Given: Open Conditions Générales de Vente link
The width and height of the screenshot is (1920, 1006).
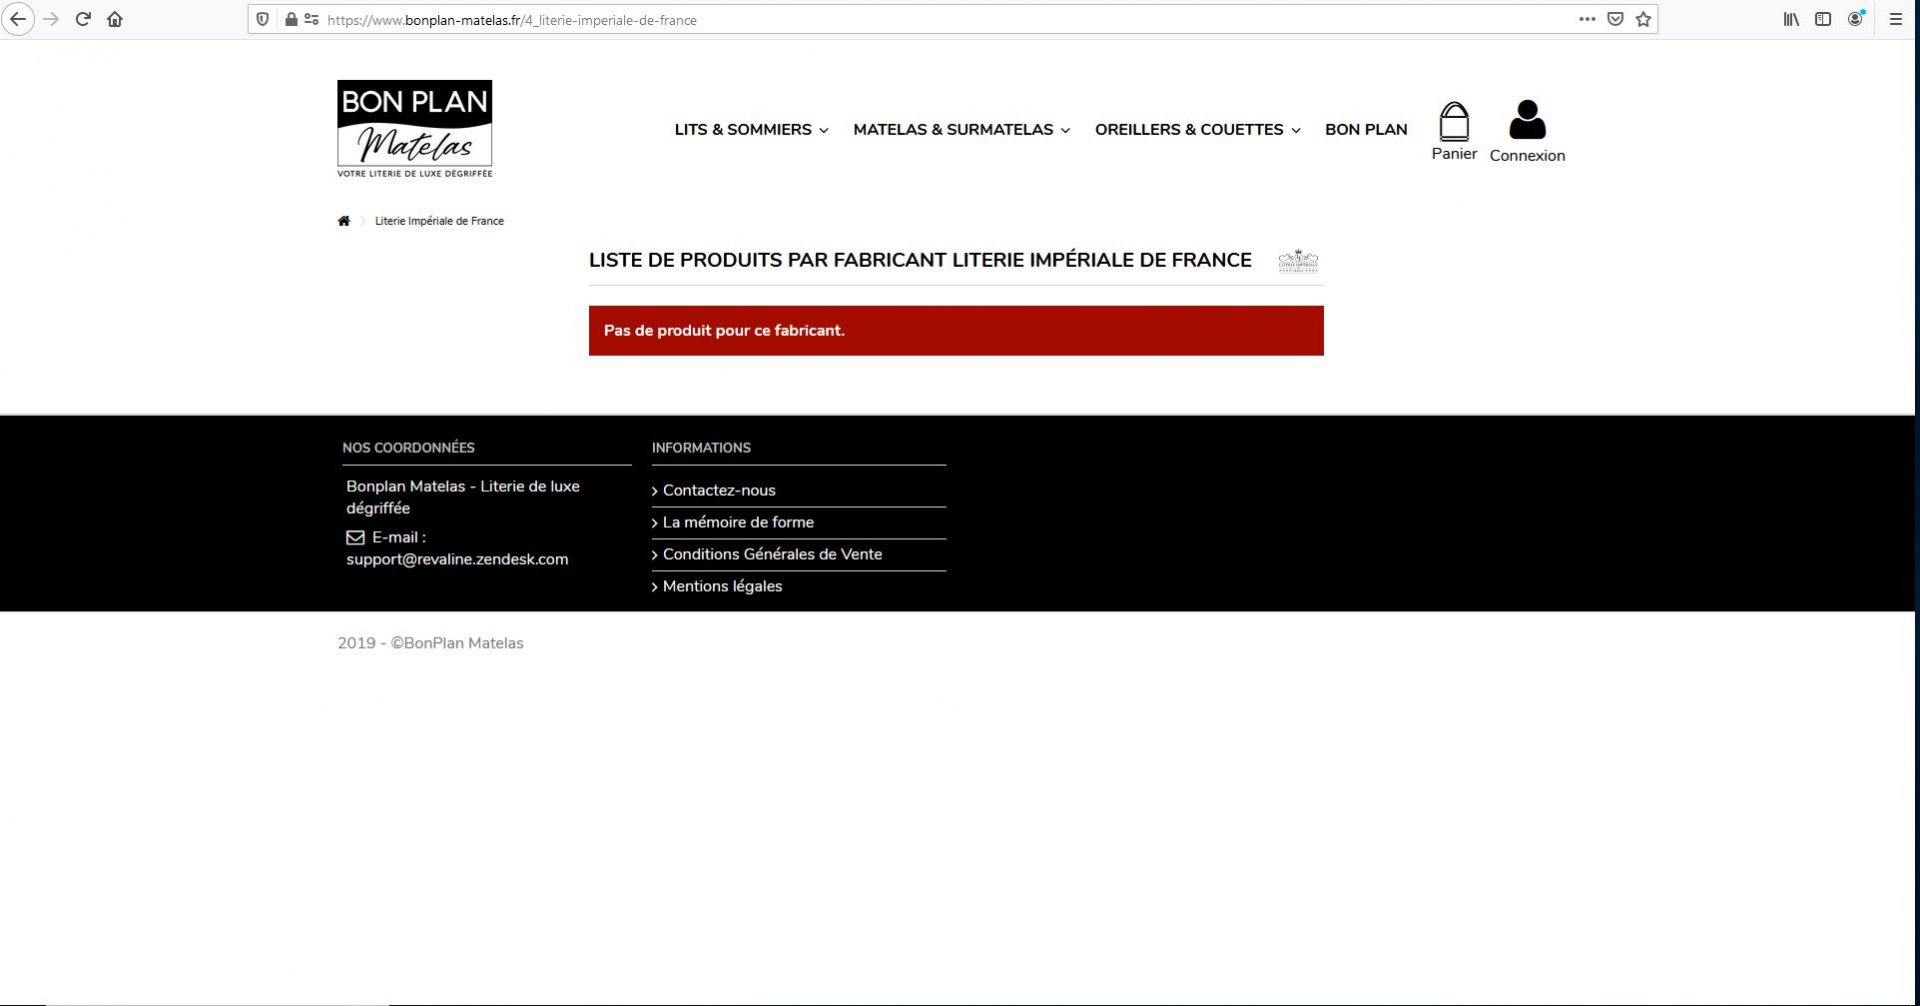Looking at the screenshot, I should (x=772, y=554).
